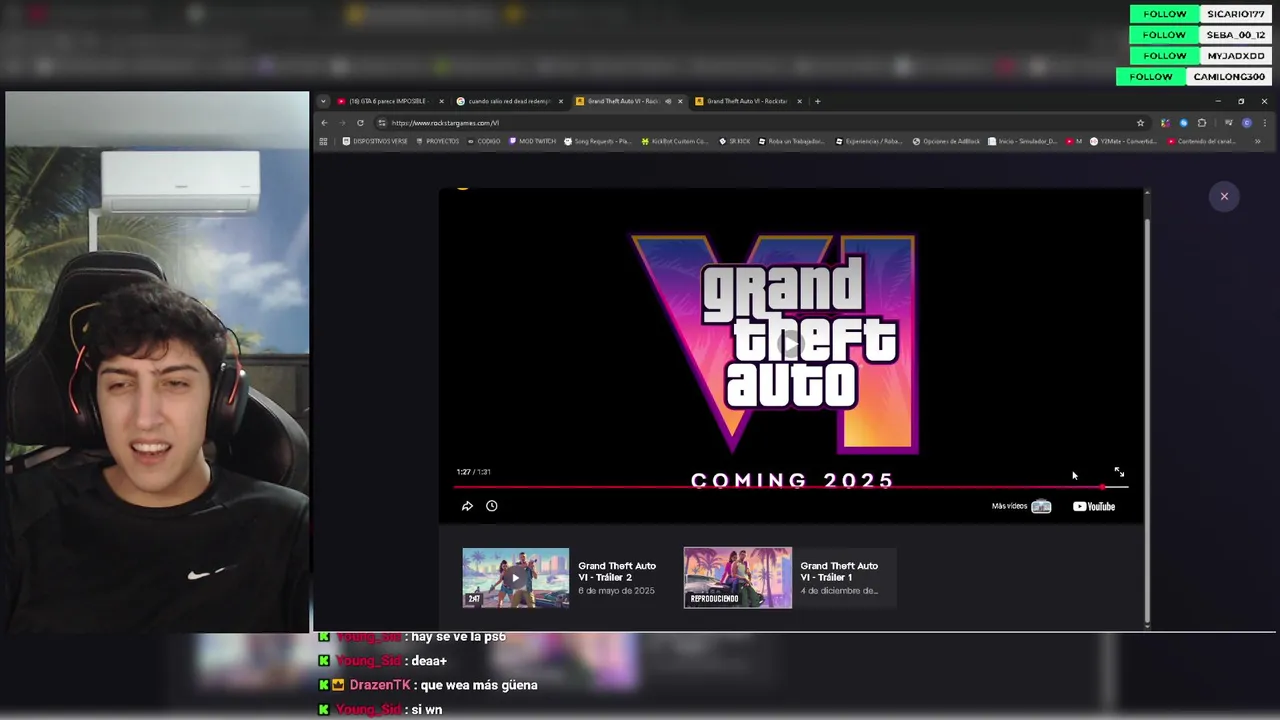
Task: Click the 'Grand Theft Auto VI - Tráiler 1' title
Action: click(839, 571)
